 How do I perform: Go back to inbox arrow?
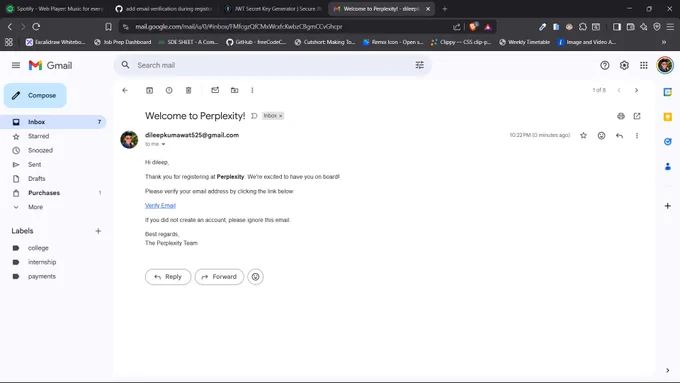[x=125, y=90]
